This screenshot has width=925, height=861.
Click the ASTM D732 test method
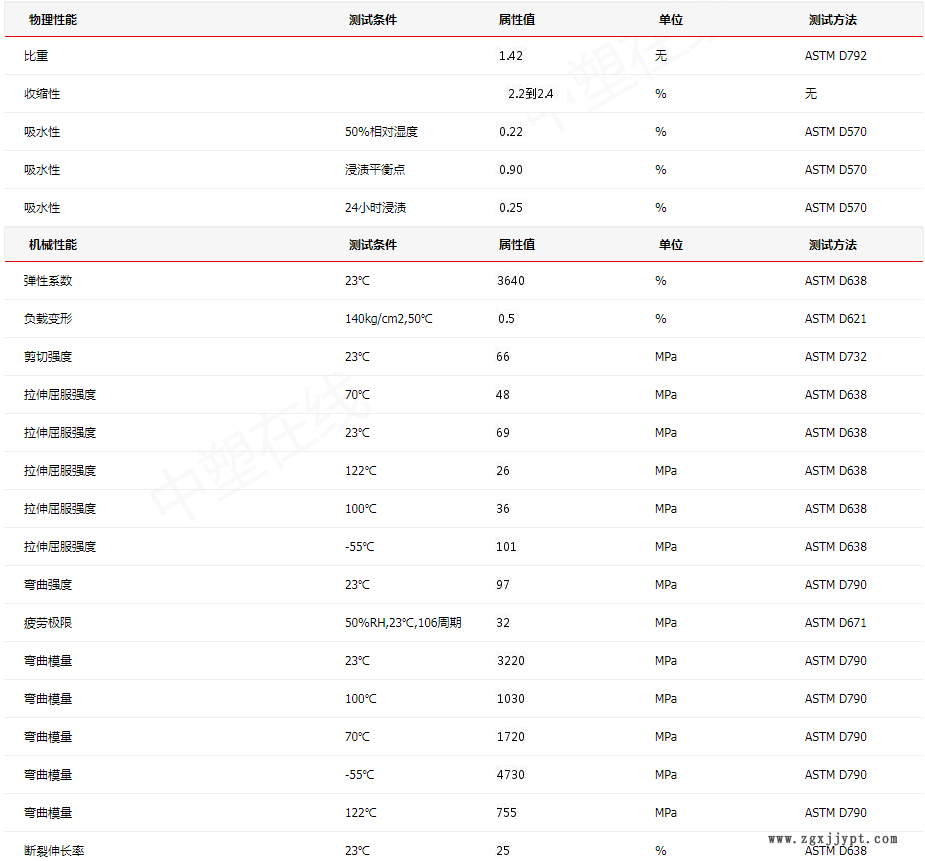pyautogui.click(x=836, y=357)
